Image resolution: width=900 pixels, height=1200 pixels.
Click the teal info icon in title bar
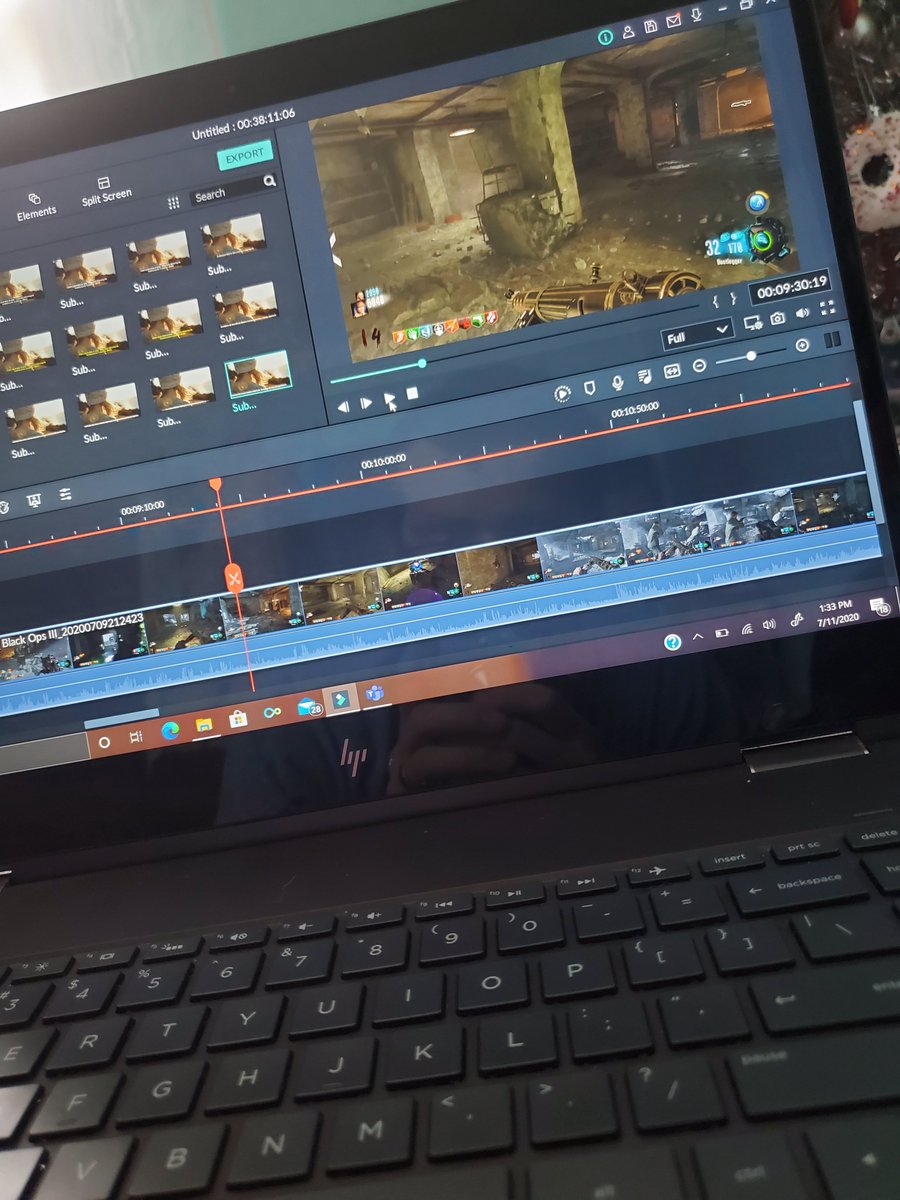coord(604,37)
